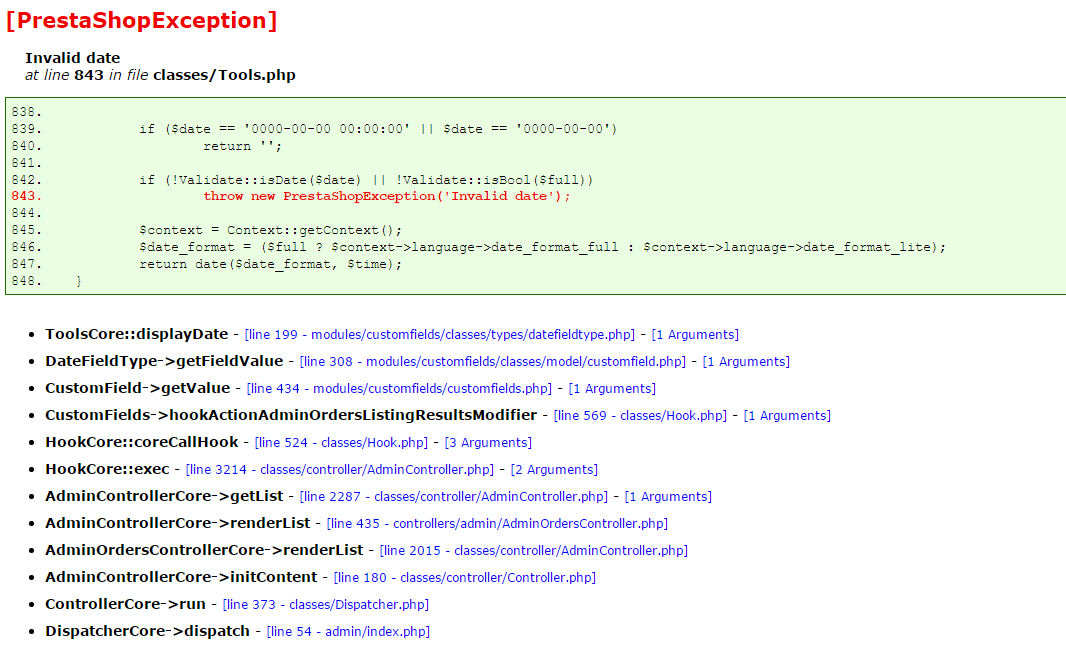Open the line 434 customfields.php link
This screenshot has width=1066, height=650.
tap(399, 388)
